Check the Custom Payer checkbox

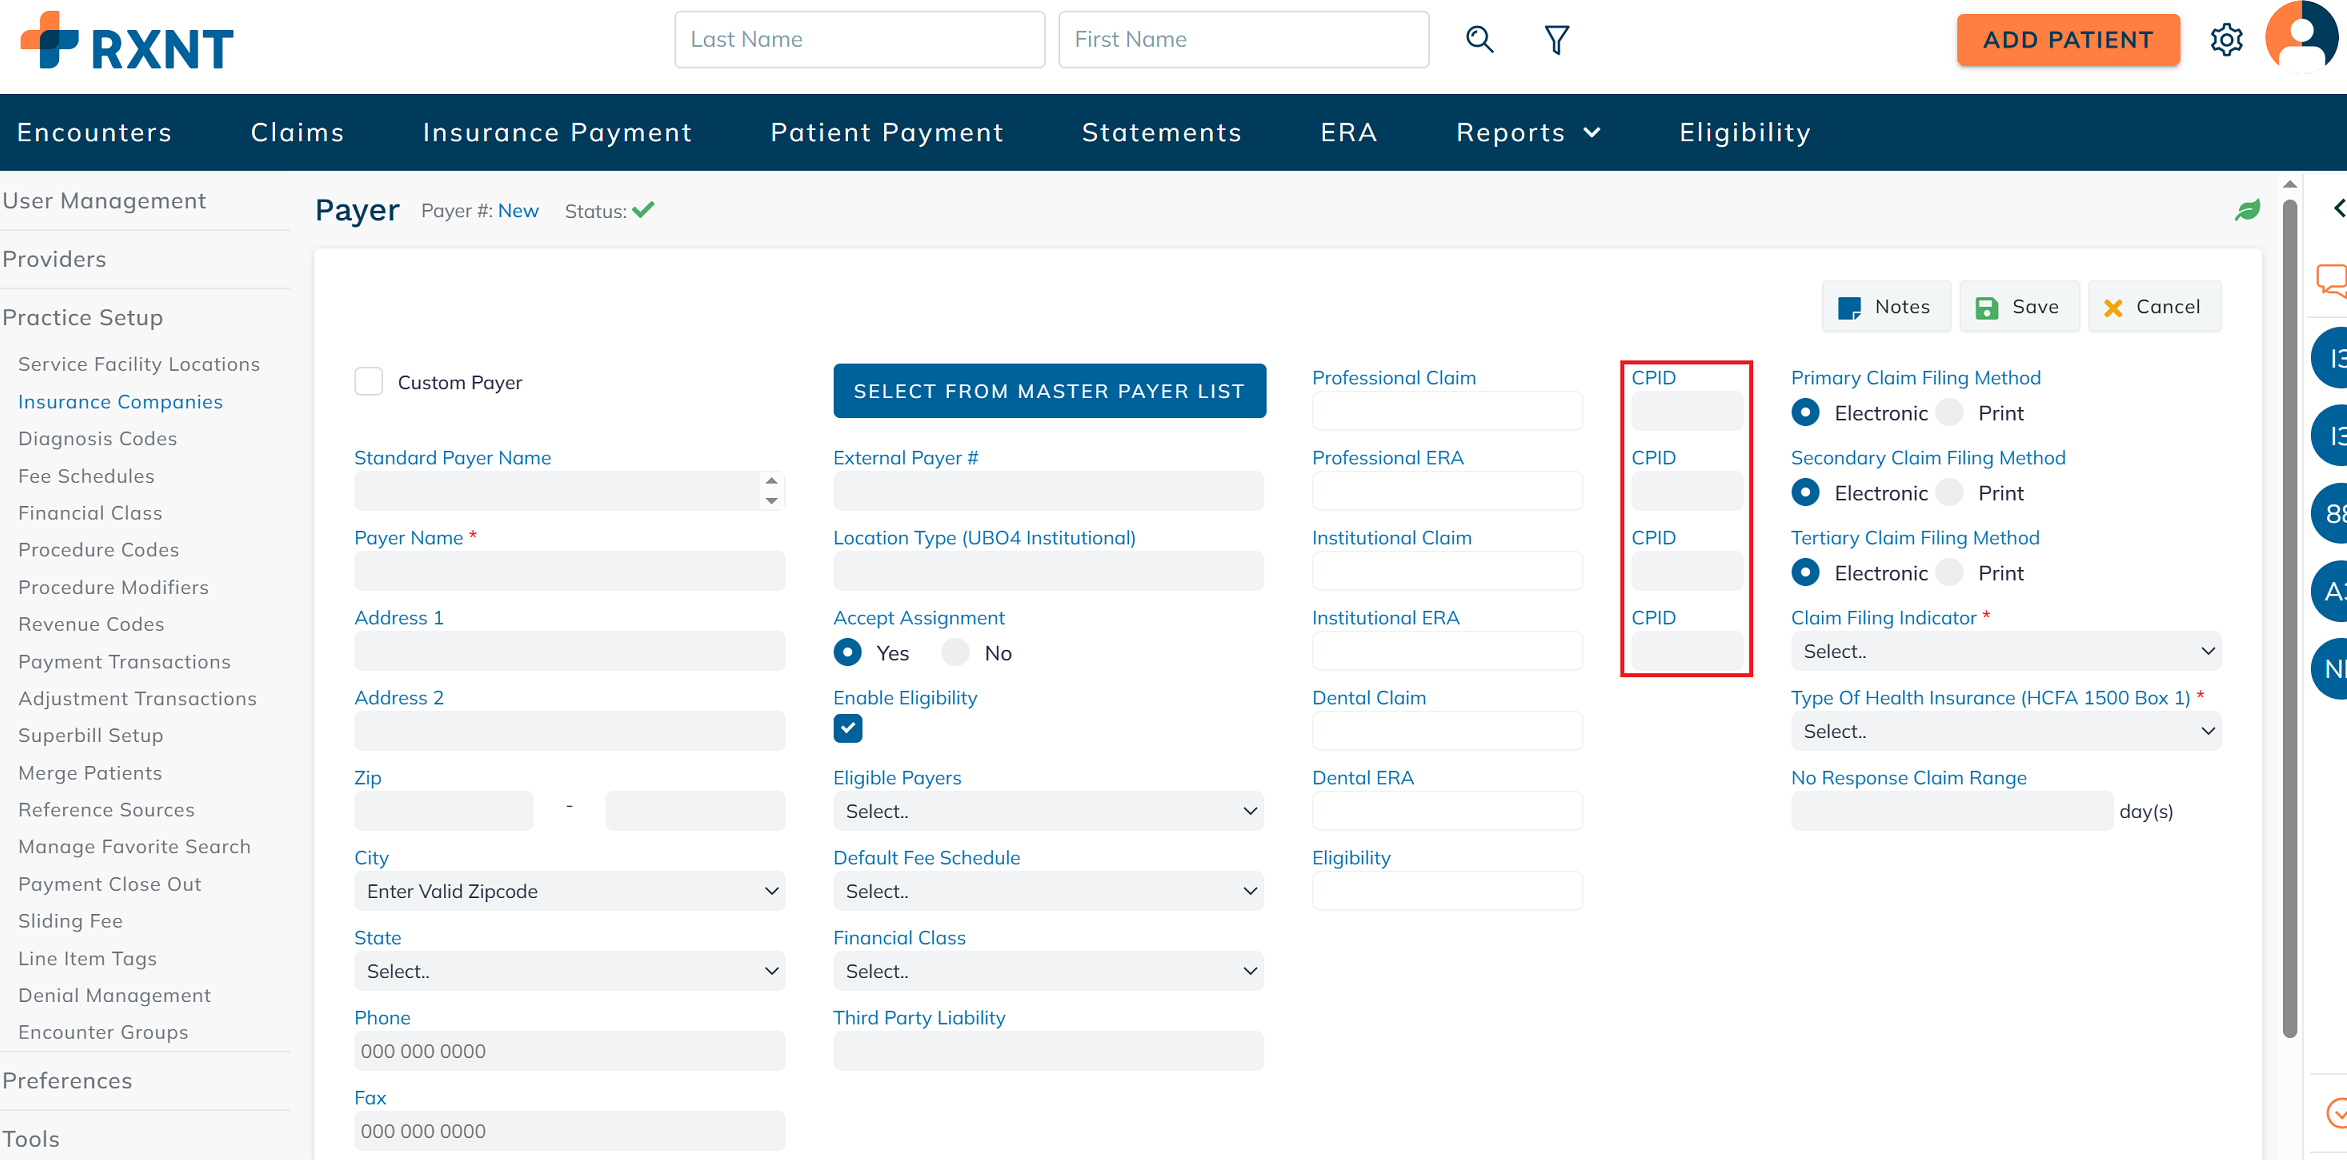coord(369,382)
